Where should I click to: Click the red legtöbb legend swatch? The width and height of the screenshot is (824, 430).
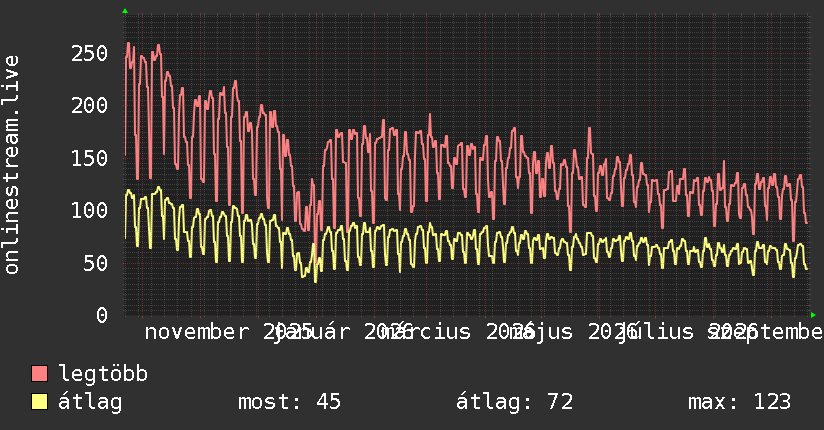coord(39,373)
